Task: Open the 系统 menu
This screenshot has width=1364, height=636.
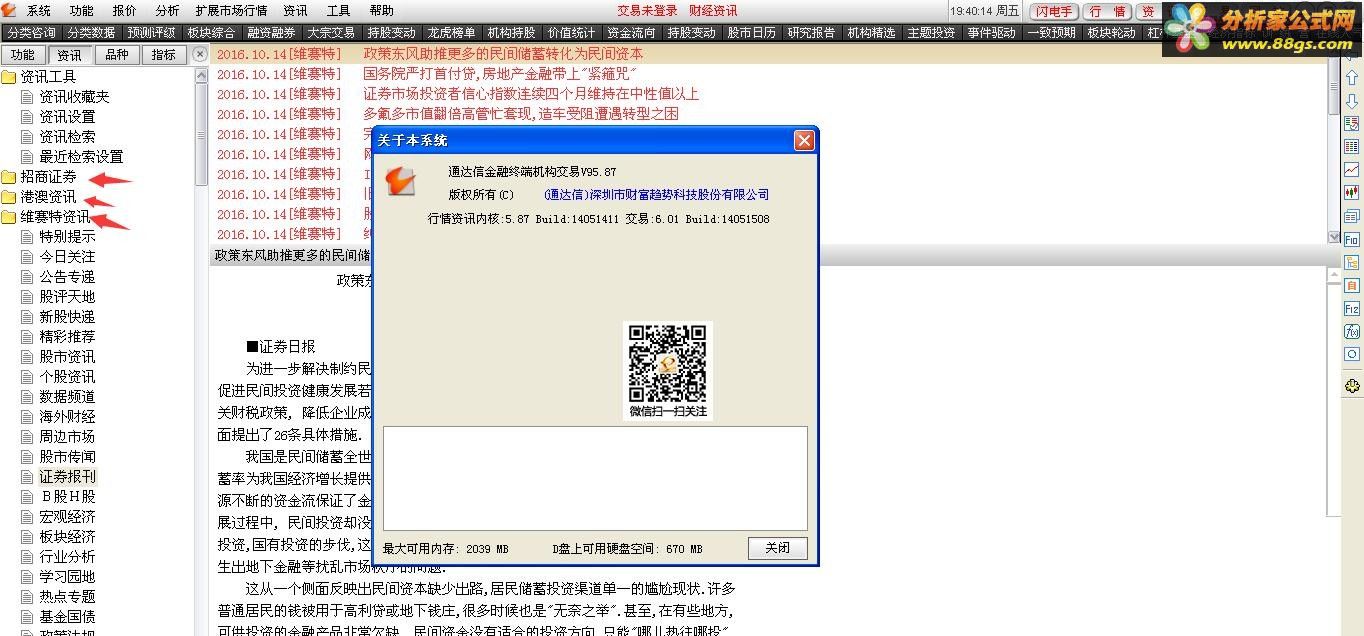Action: coord(39,11)
